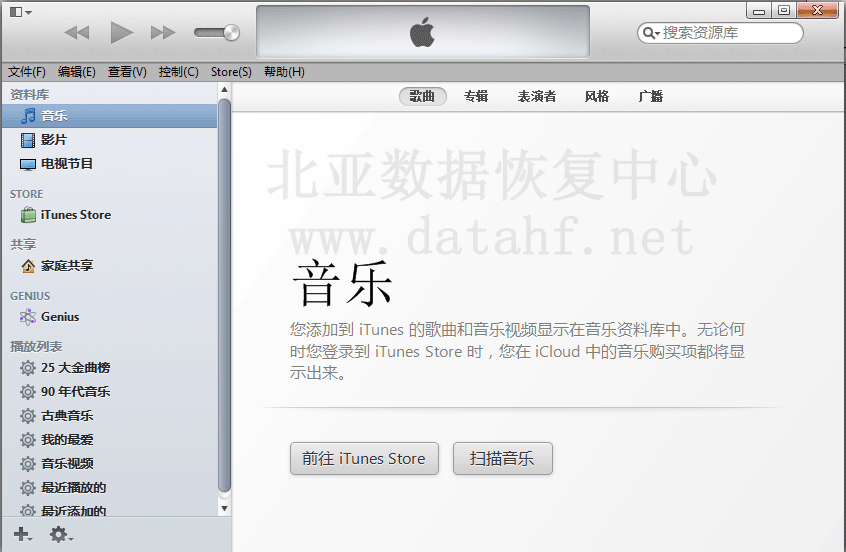Adjust the volume slider knob
The height and width of the screenshot is (552, 846).
(231, 33)
